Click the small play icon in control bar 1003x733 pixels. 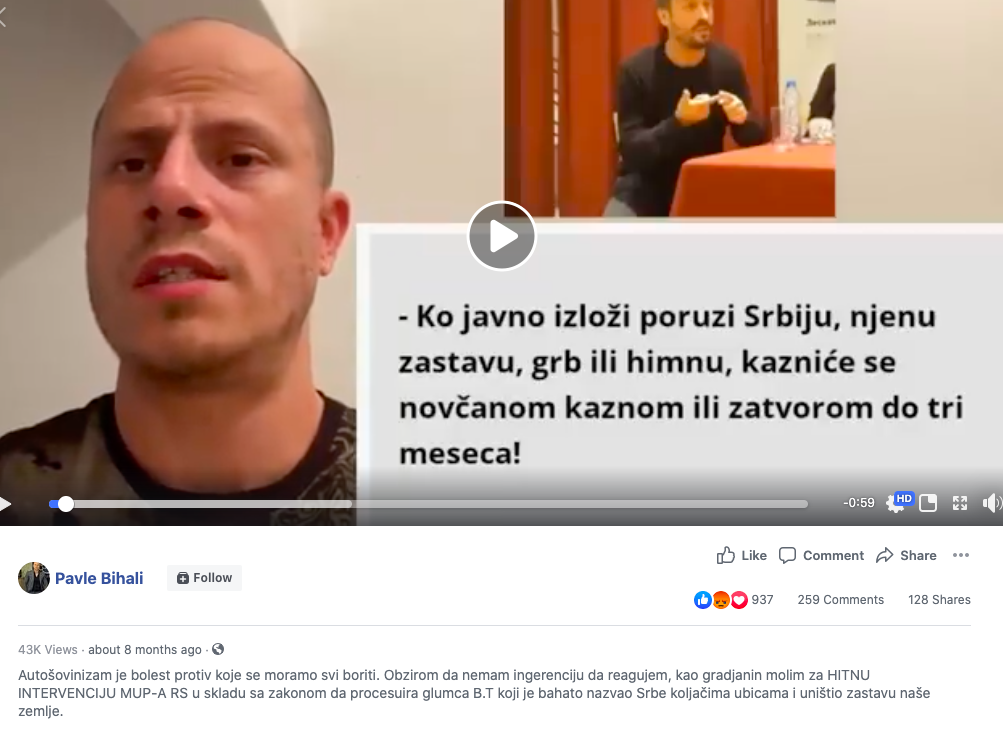tap(5, 504)
